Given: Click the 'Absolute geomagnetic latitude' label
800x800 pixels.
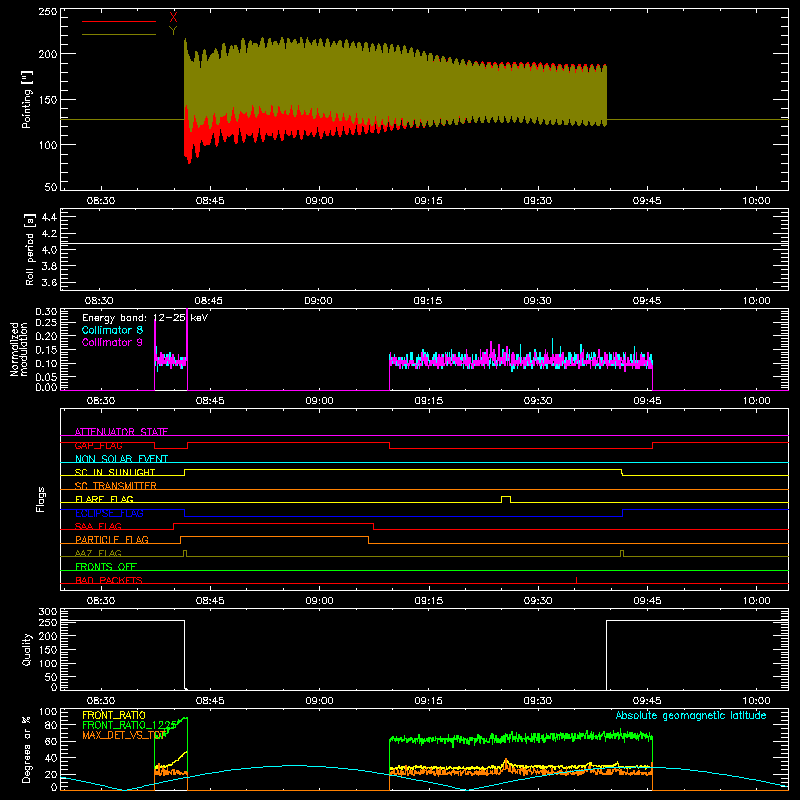Looking at the screenshot, I should (691, 715).
